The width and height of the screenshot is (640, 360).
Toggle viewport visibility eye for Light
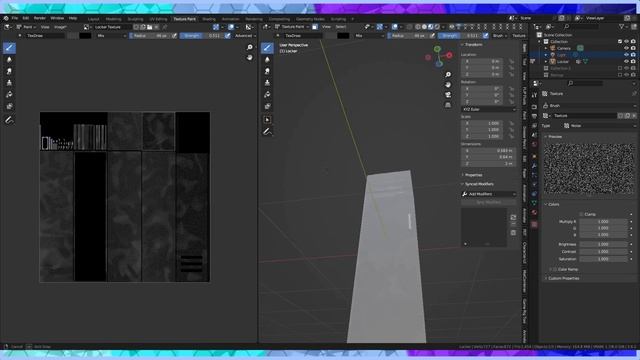[627, 55]
